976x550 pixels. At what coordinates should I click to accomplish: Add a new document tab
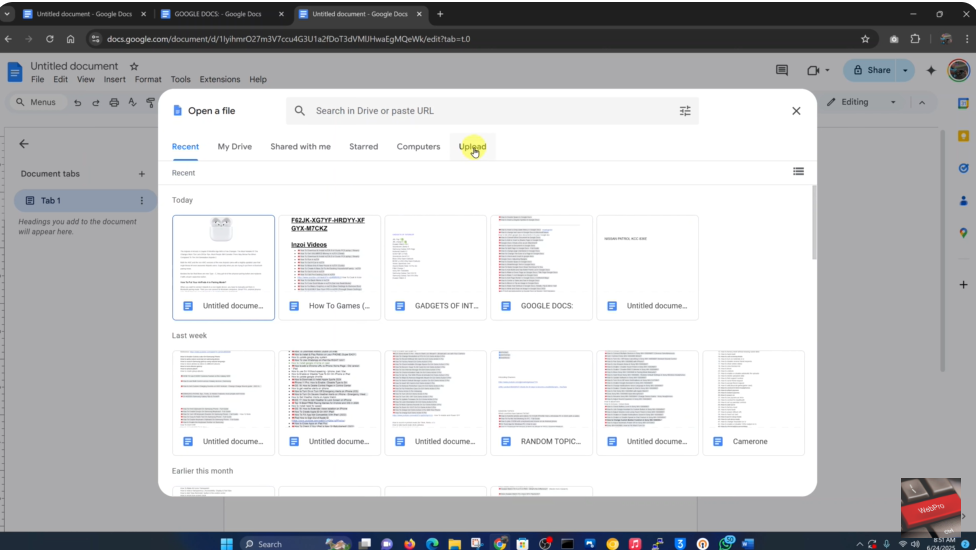(x=141, y=174)
